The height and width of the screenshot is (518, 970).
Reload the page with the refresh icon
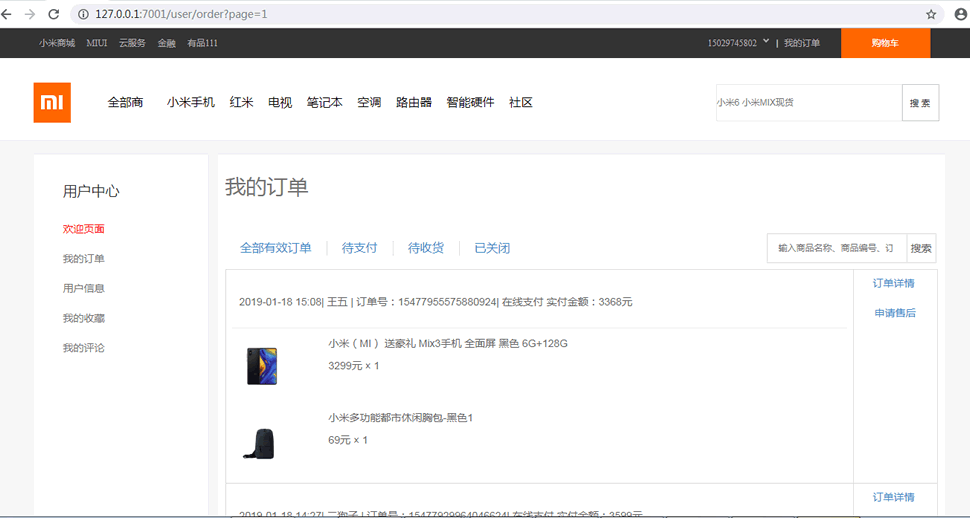(x=54, y=14)
